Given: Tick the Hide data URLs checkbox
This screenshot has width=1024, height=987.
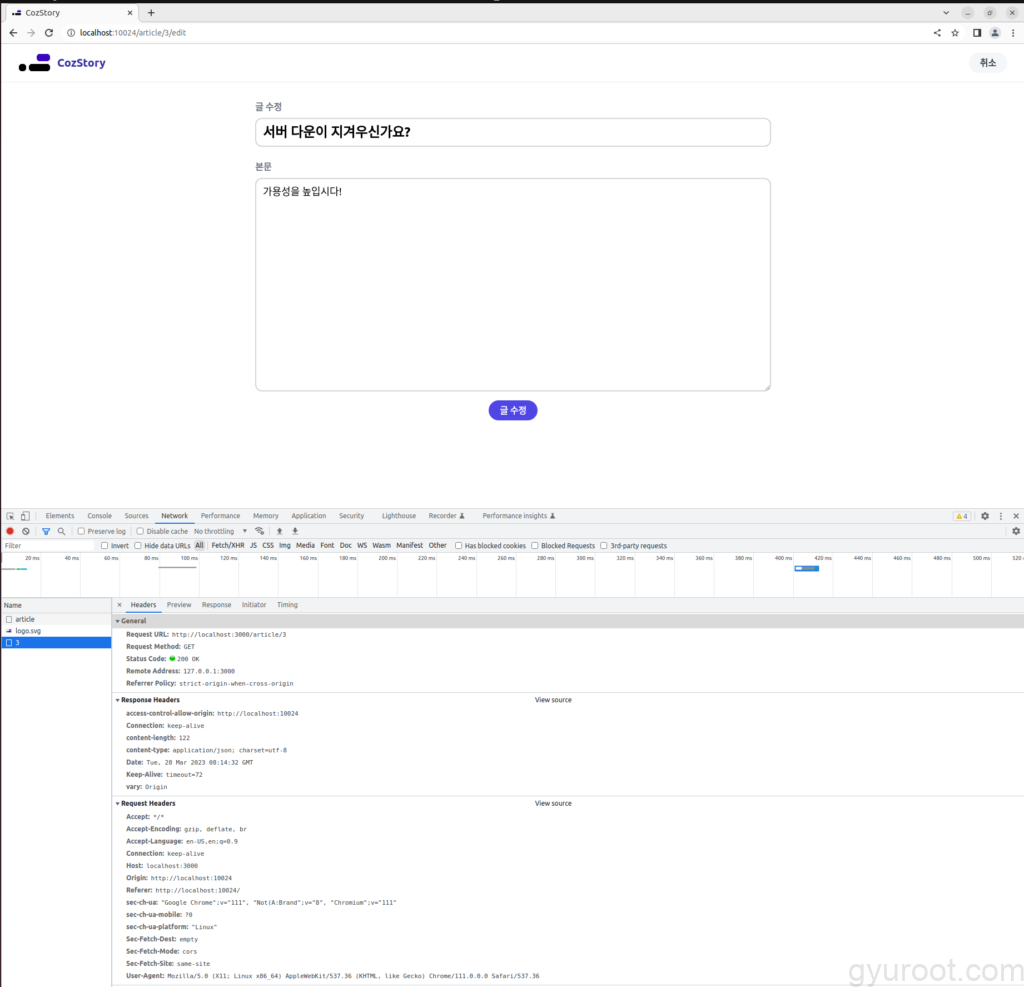Looking at the screenshot, I should (x=139, y=546).
